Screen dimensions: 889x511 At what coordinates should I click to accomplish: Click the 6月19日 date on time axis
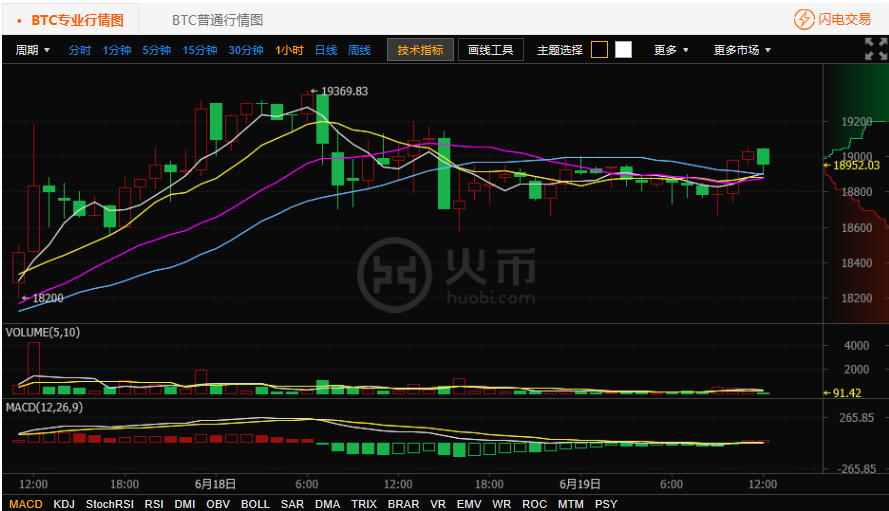[x=579, y=484]
